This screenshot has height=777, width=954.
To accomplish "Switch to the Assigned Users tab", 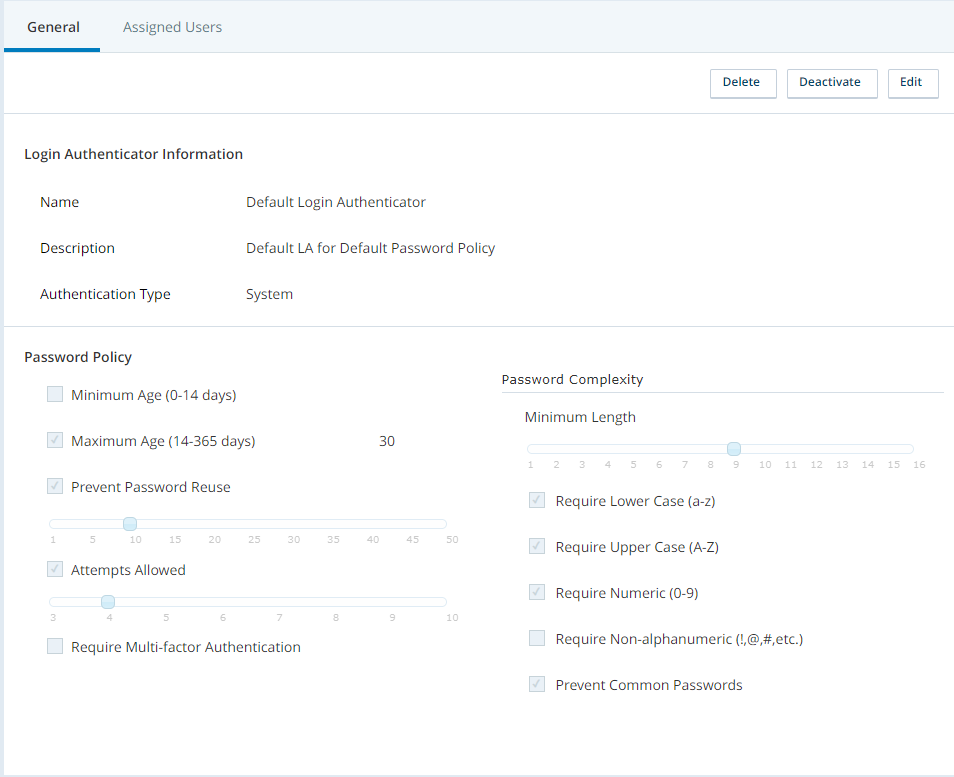I will click(x=172, y=27).
